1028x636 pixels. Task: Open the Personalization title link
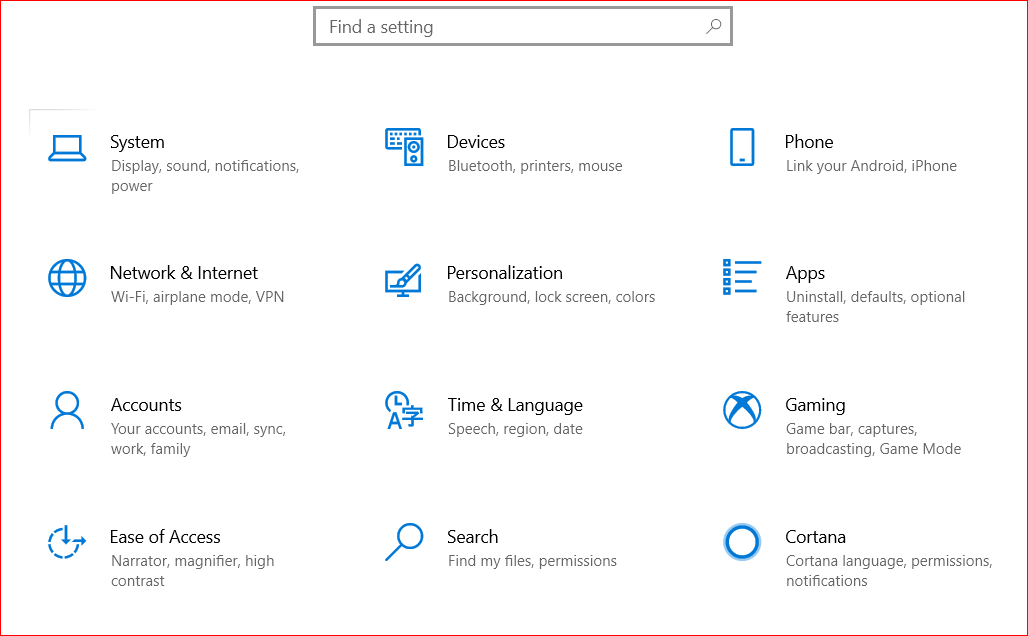[x=505, y=273]
